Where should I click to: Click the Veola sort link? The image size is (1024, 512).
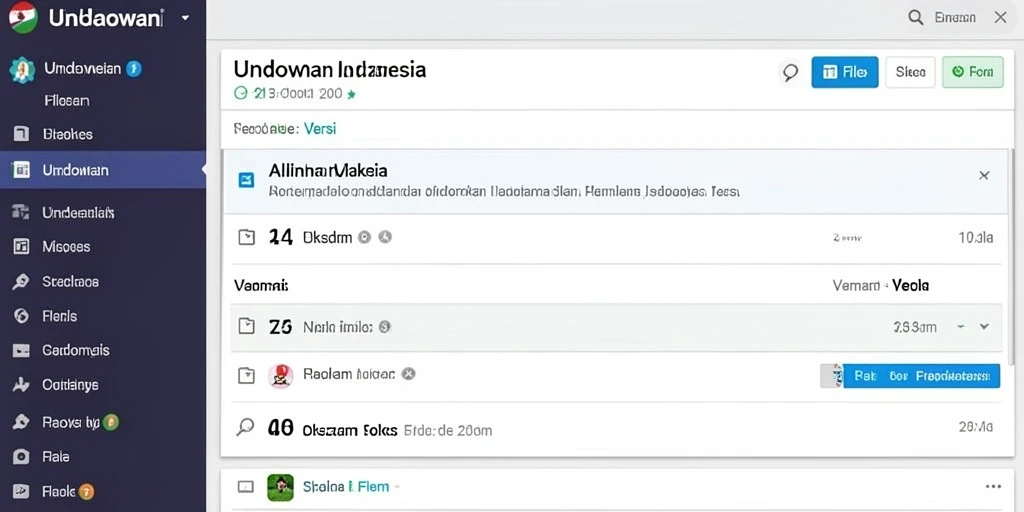[910, 285]
